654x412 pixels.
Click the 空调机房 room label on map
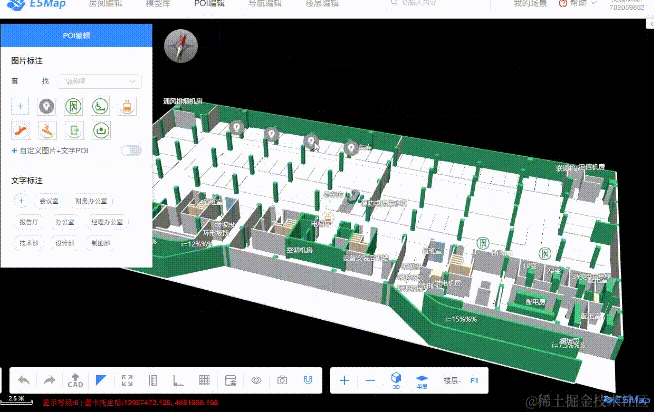tap(299, 250)
